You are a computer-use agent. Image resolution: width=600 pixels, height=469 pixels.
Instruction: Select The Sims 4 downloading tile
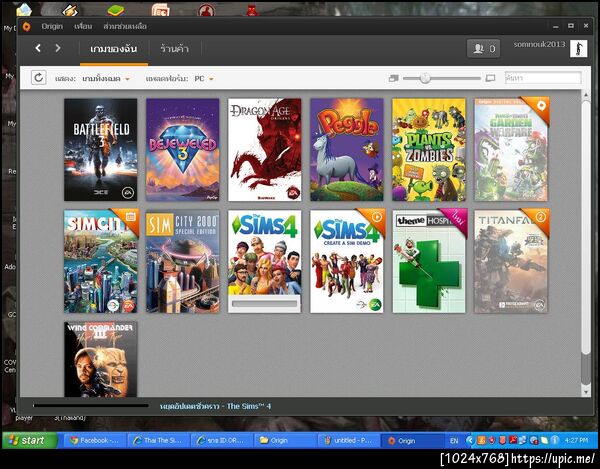pyautogui.click(x=264, y=261)
